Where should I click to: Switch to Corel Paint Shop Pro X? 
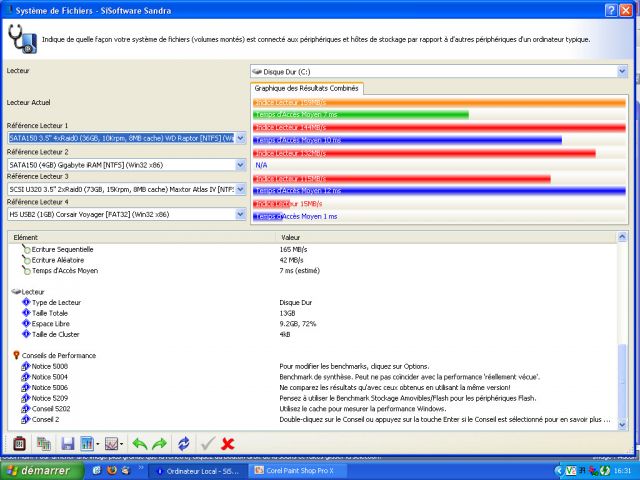pyautogui.click(x=298, y=471)
